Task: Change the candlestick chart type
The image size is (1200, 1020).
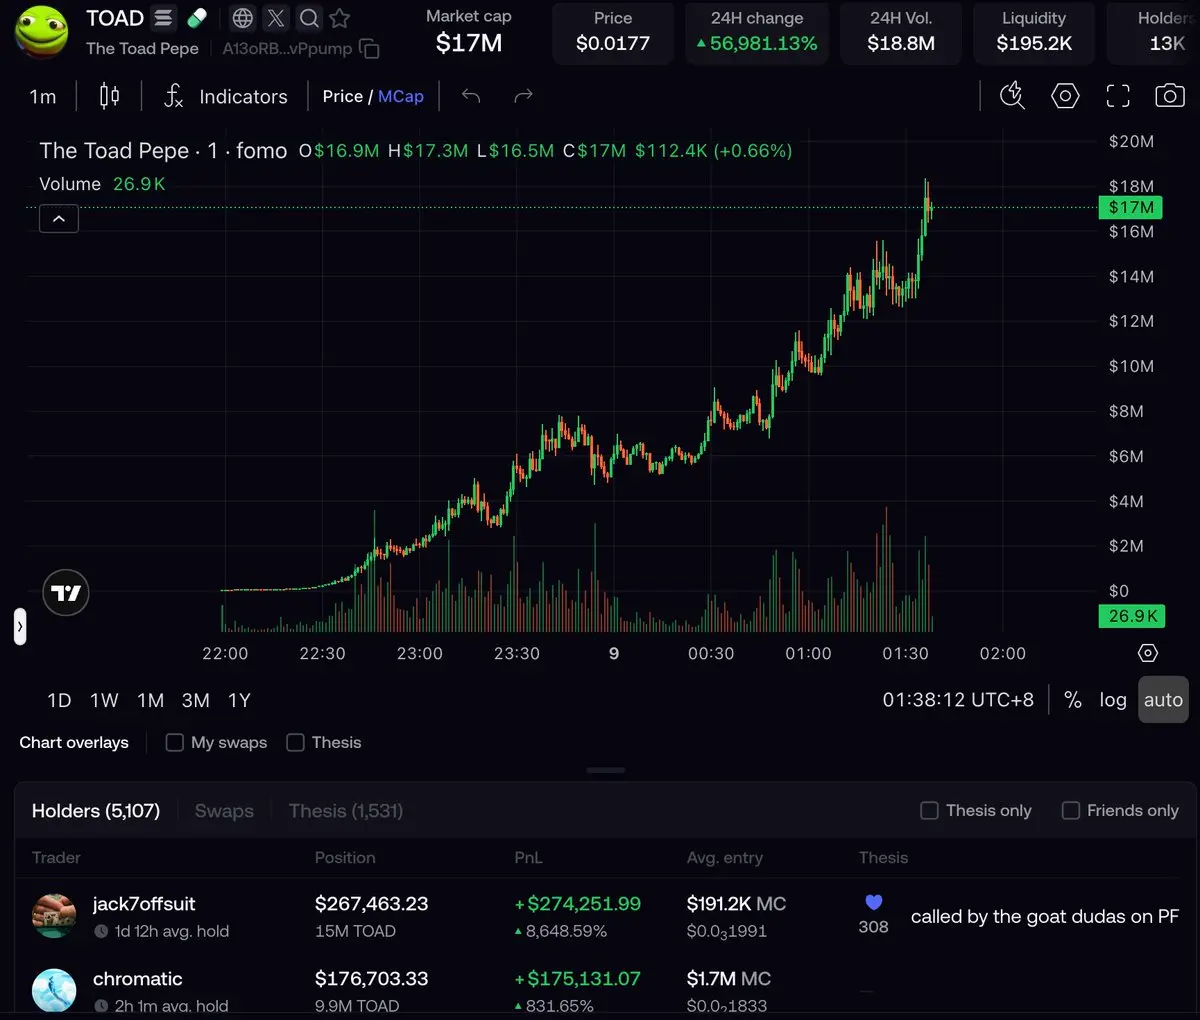Action: pyautogui.click(x=110, y=96)
